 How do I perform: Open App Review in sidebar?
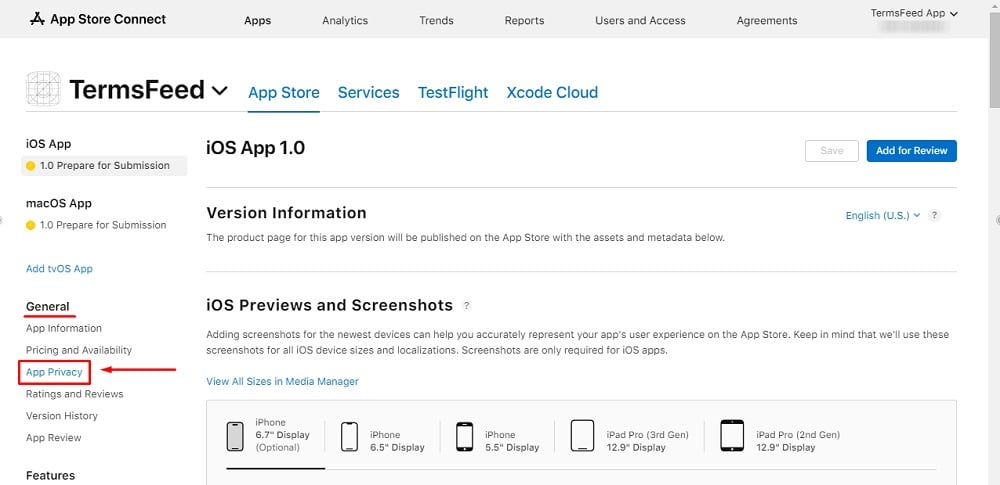coord(54,437)
